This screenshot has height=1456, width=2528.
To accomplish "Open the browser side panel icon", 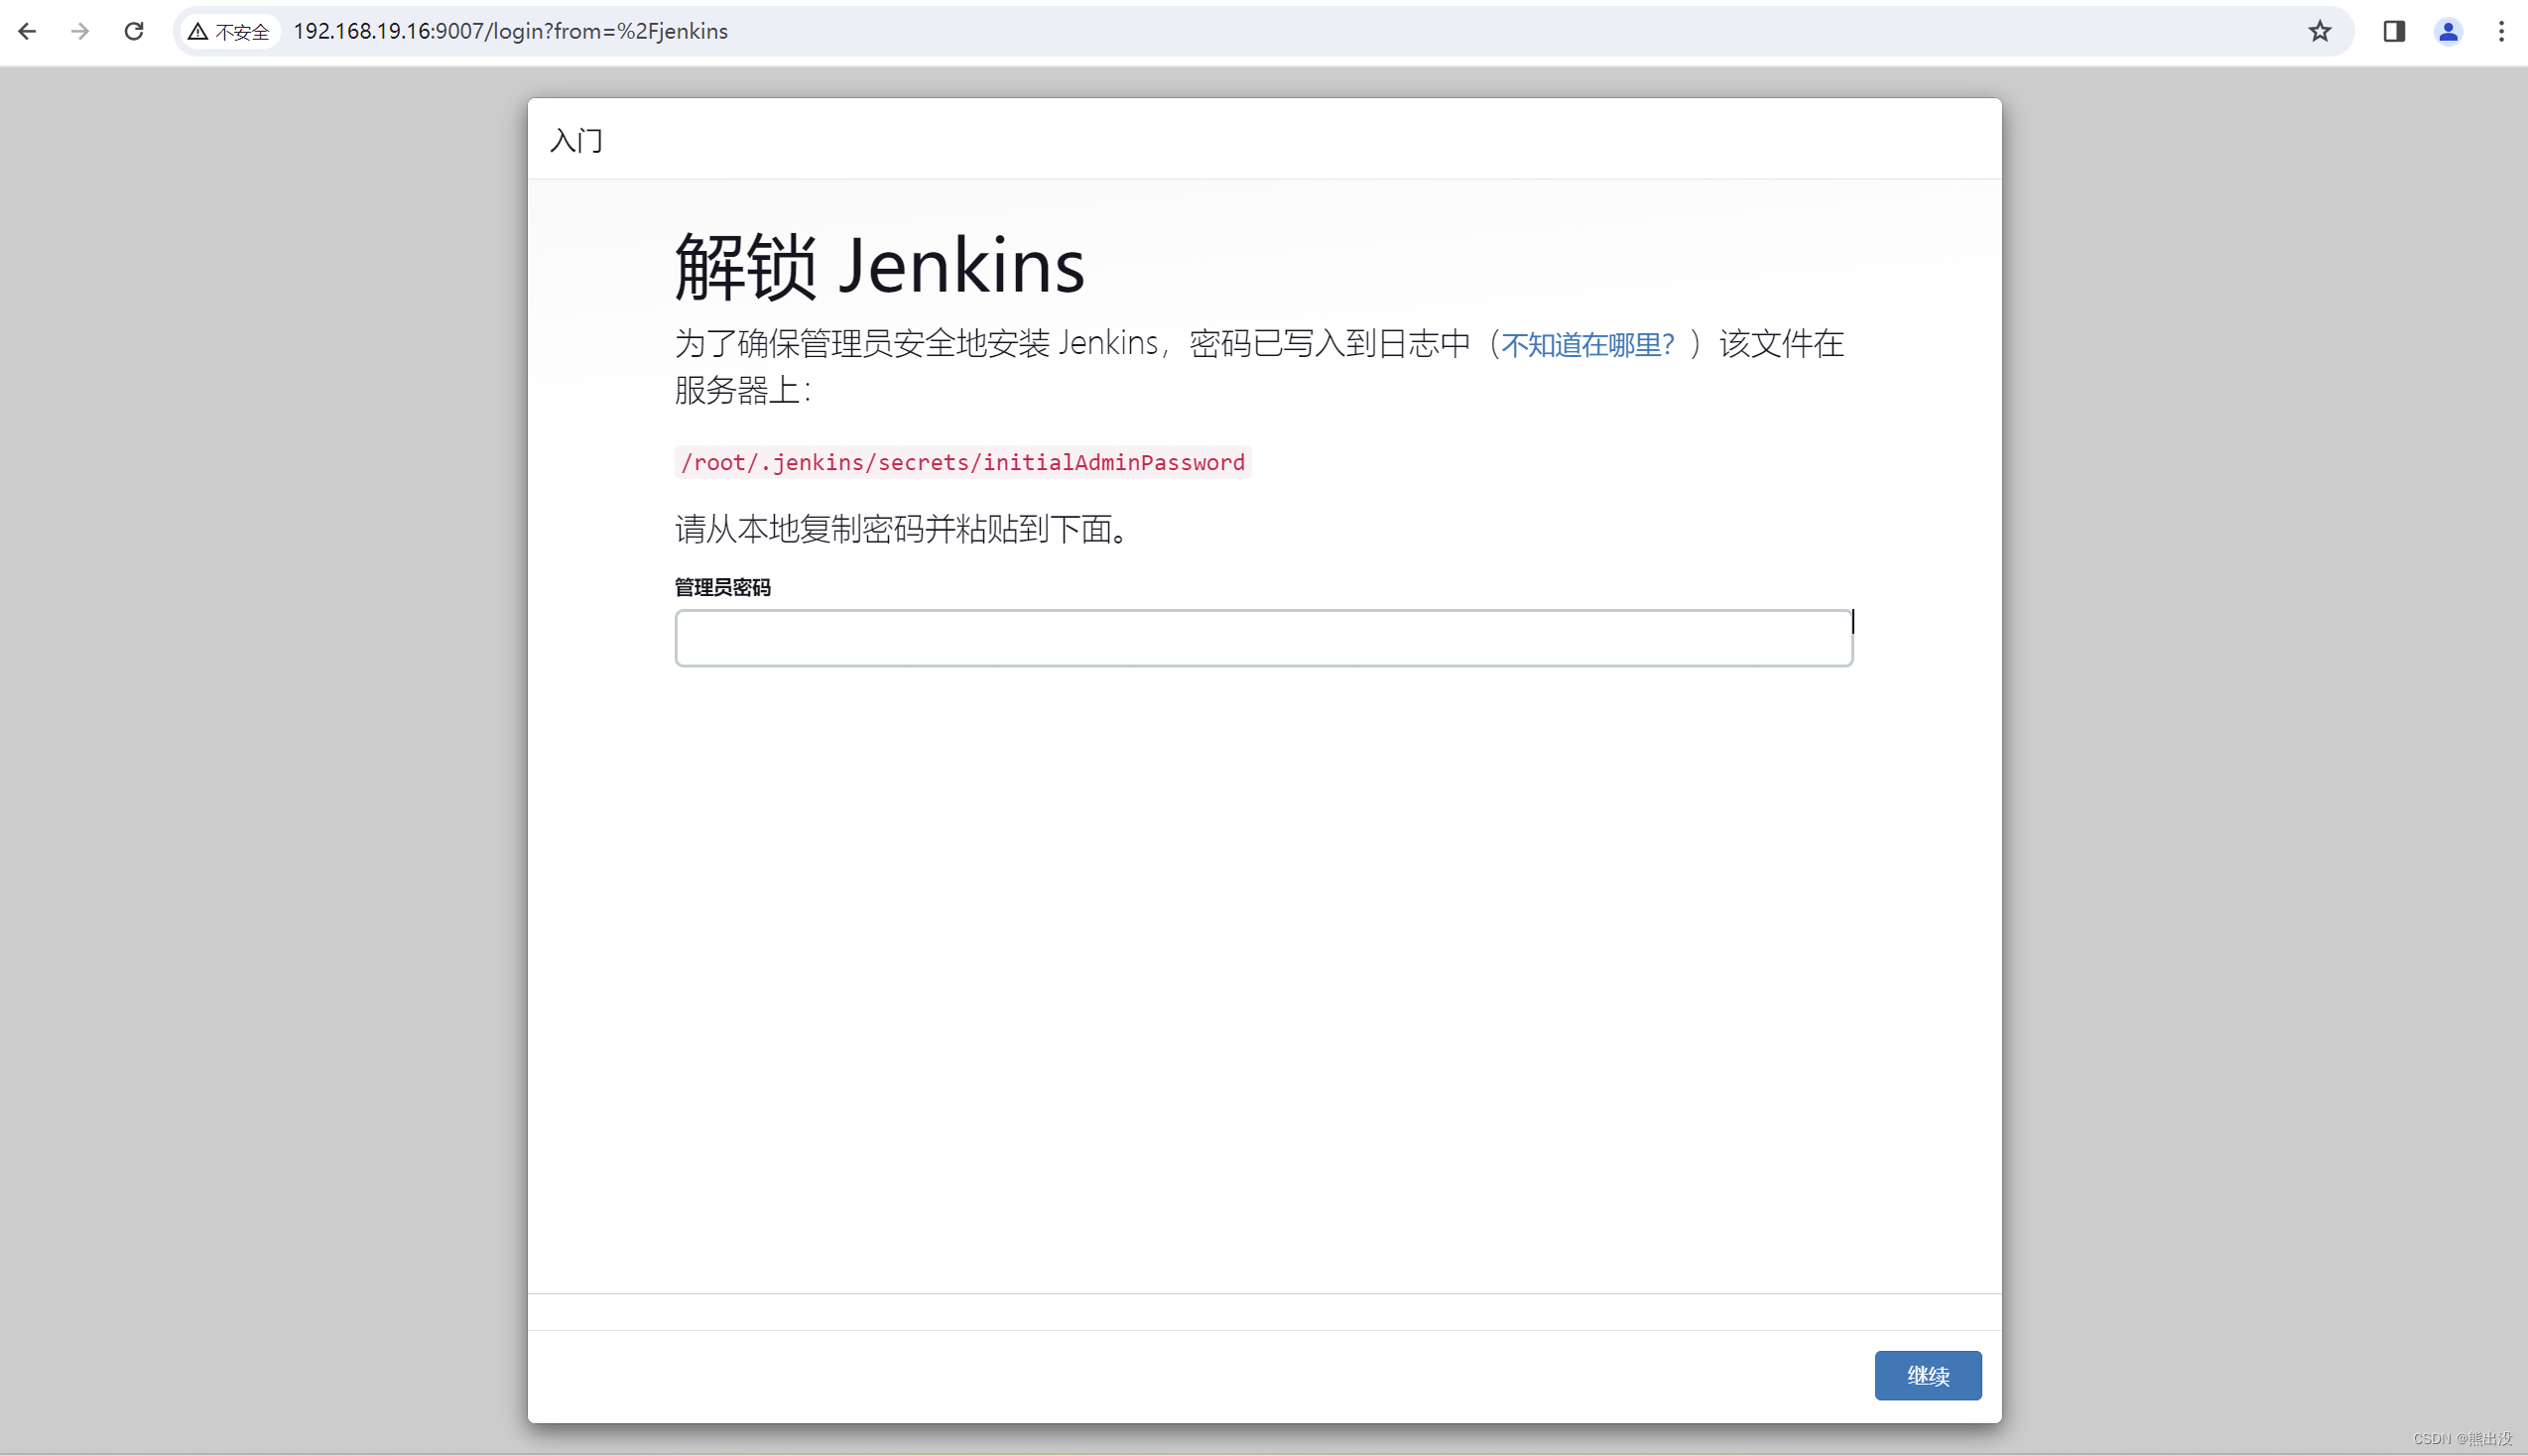I will tap(2392, 31).
